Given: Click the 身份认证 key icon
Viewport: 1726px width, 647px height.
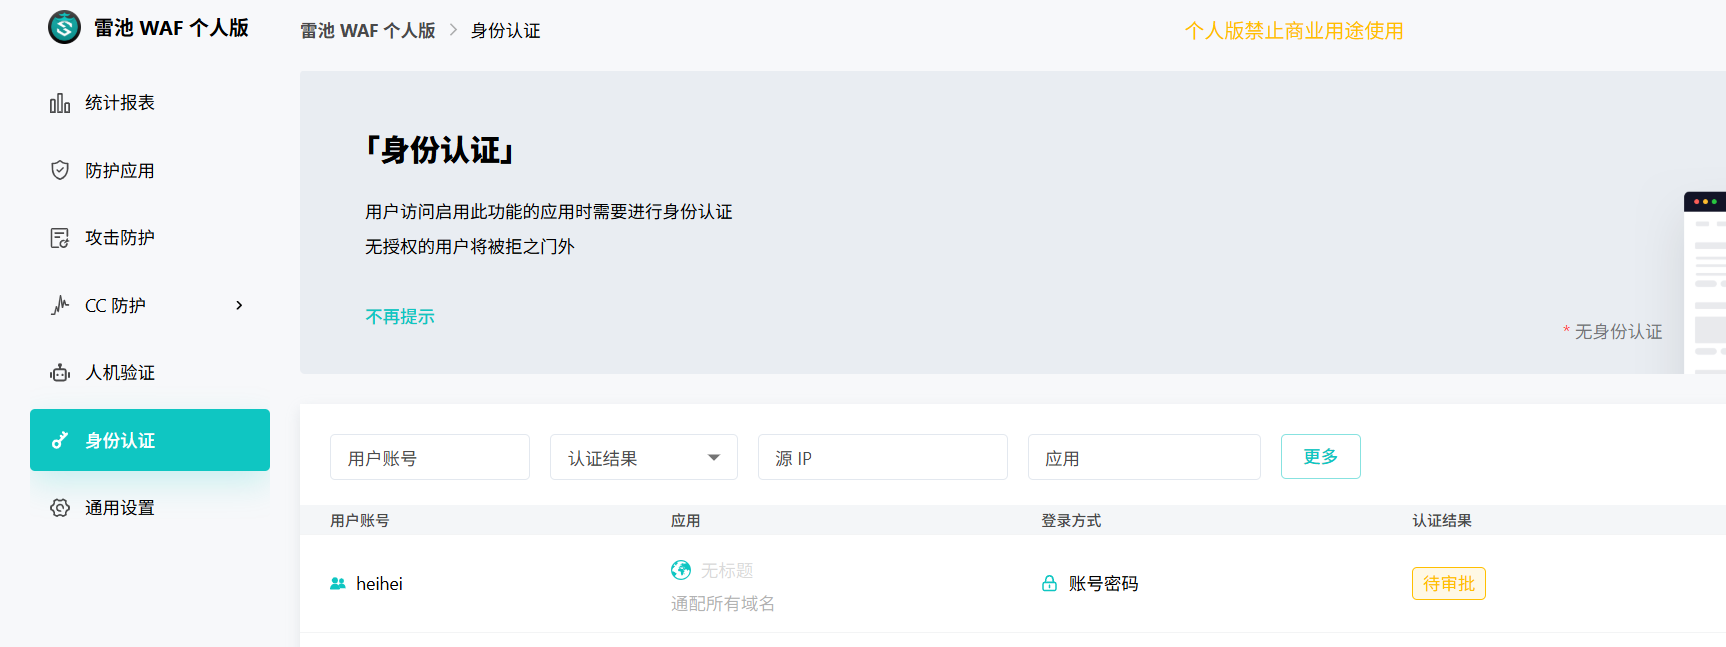Looking at the screenshot, I should pyautogui.click(x=60, y=440).
